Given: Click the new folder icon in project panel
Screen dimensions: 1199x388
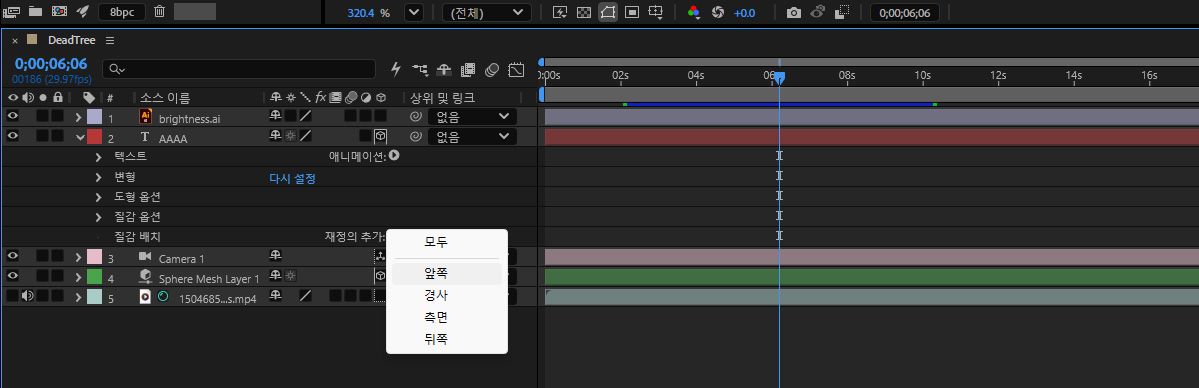Looking at the screenshot, I should point(35,12).
